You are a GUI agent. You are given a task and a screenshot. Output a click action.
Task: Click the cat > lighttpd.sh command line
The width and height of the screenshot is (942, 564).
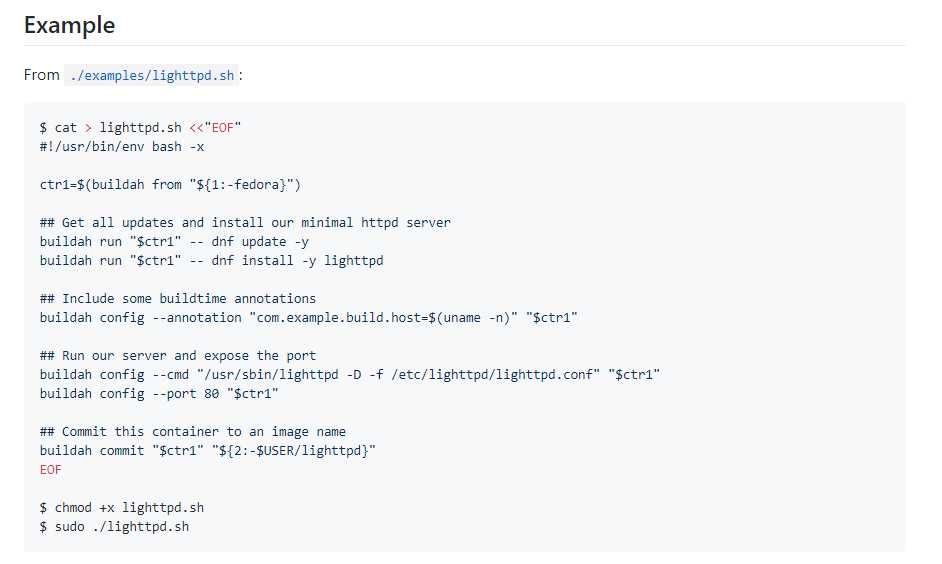[x=140, y=127]
